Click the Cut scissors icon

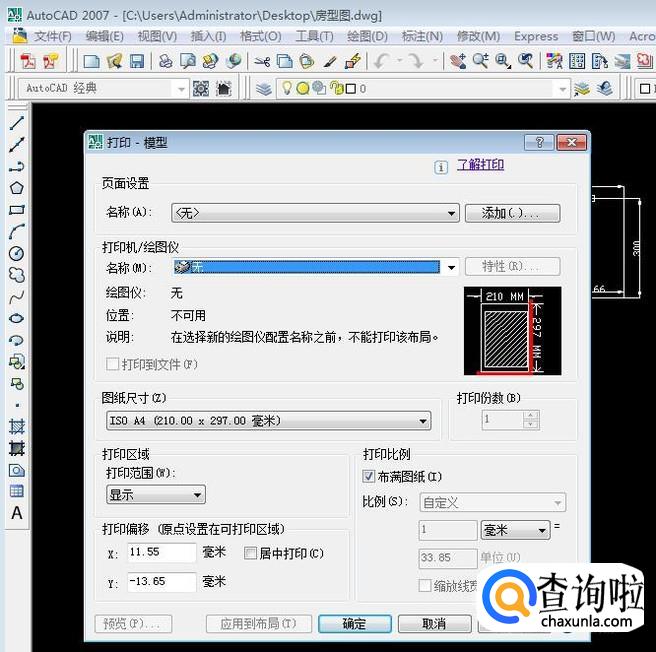(x=262, y=62)
